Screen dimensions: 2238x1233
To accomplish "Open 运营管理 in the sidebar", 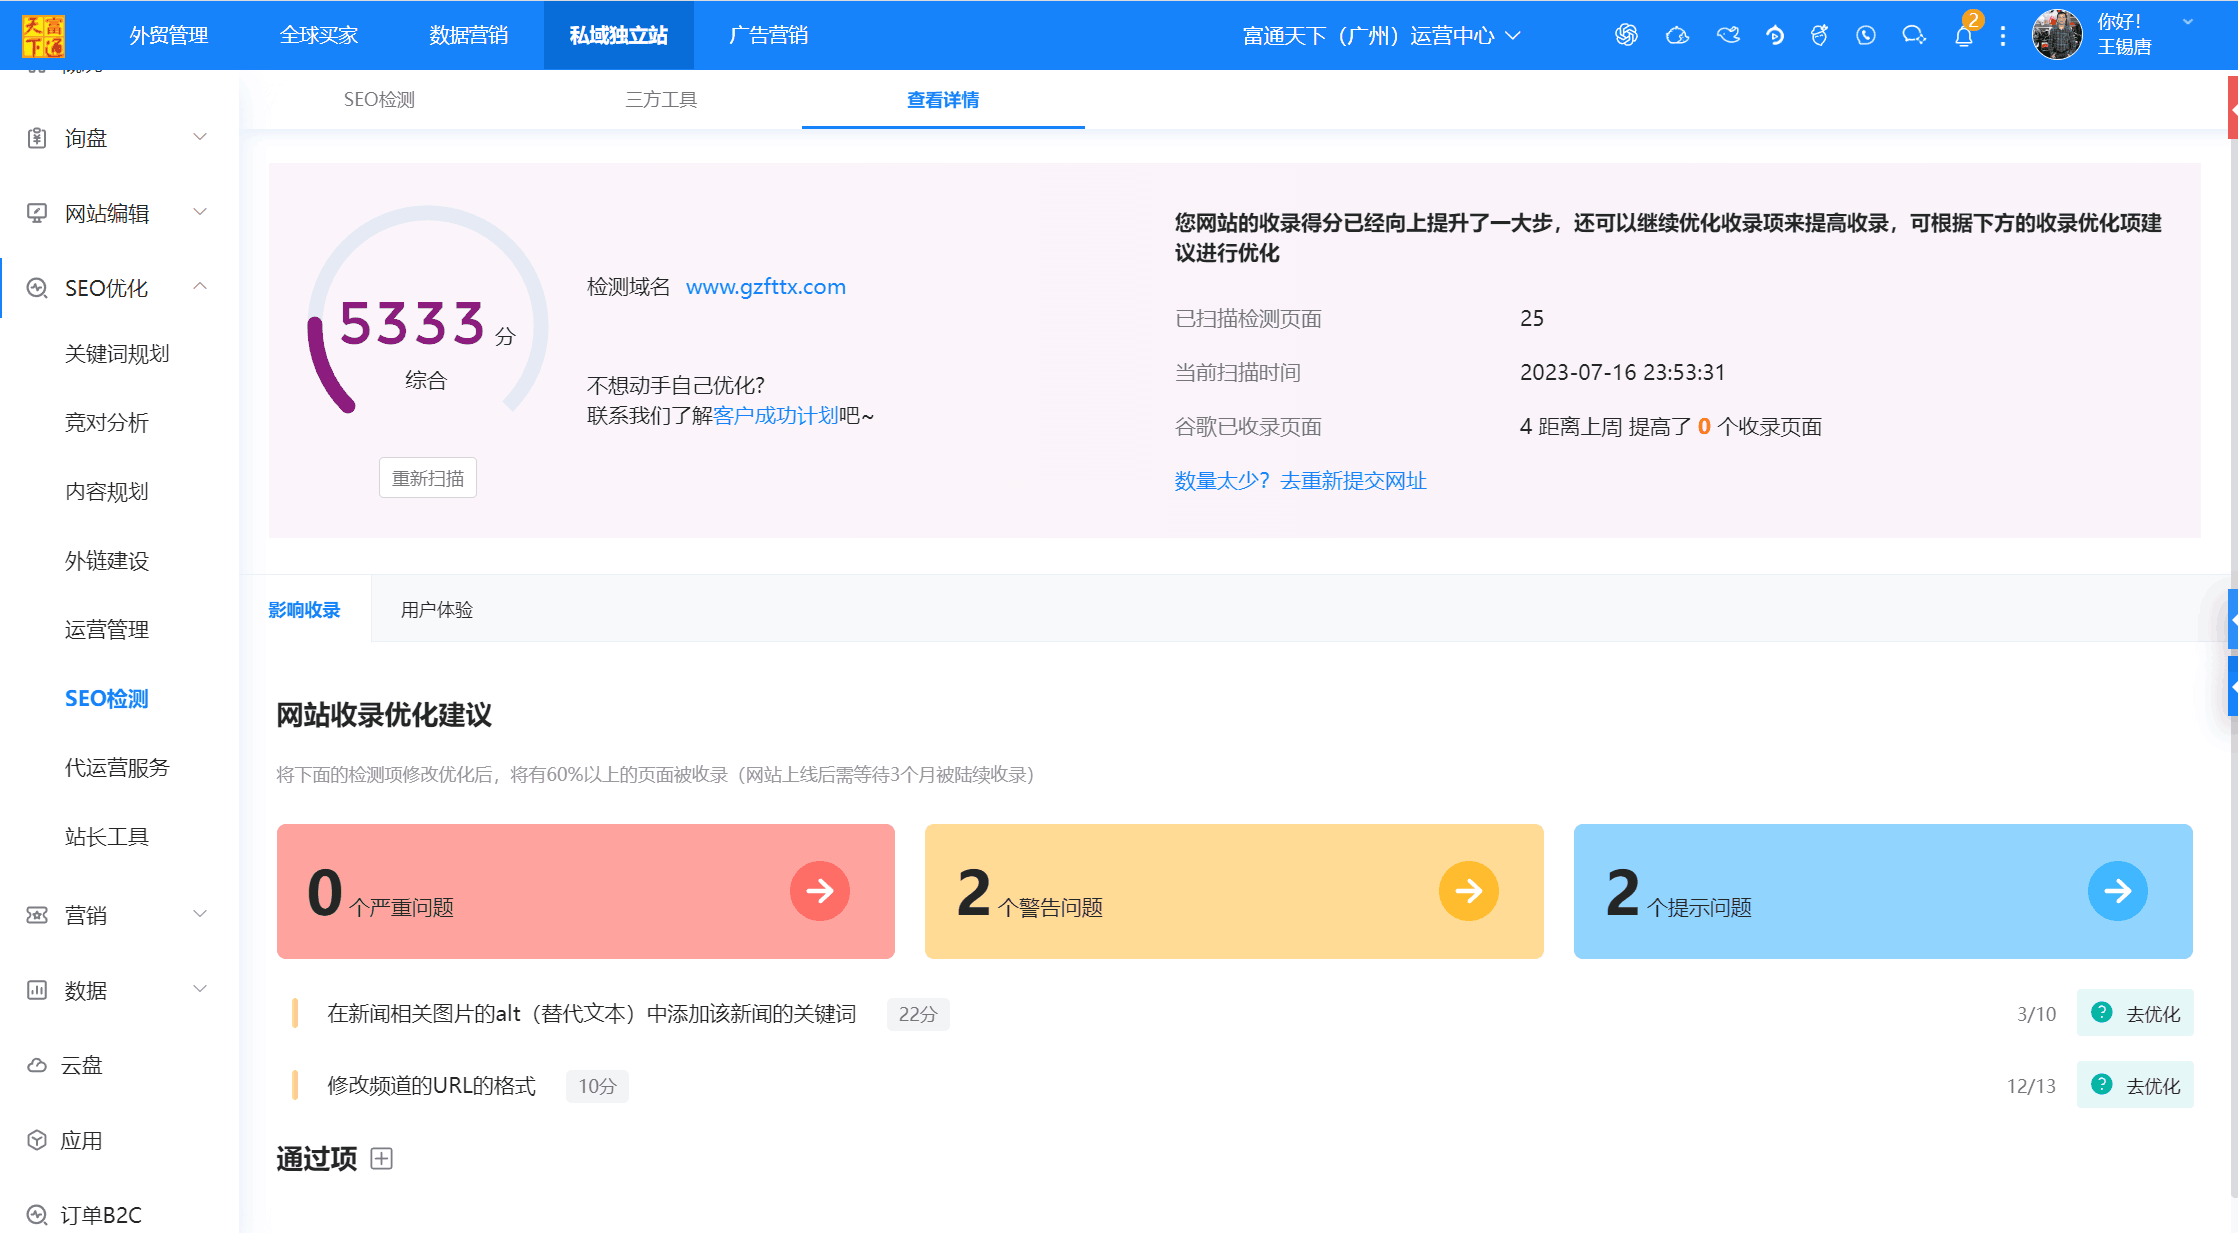I will (x=107, y=630).
